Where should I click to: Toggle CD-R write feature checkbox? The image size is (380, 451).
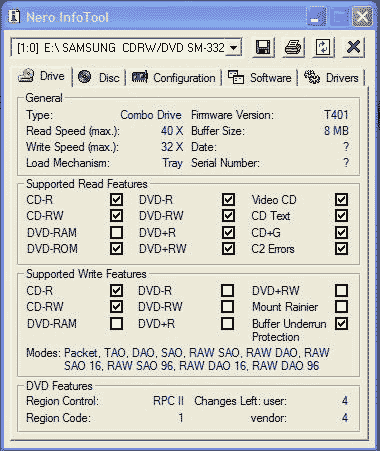click(116, 290)
